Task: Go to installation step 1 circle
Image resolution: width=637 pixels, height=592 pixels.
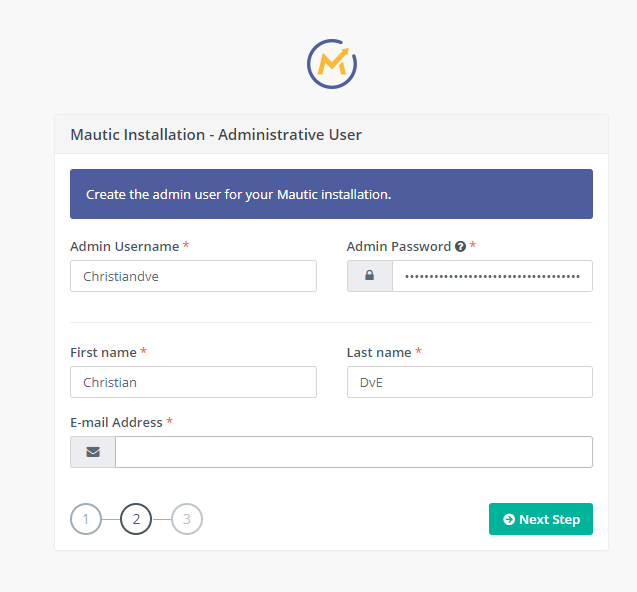Action: click(86, 519)
